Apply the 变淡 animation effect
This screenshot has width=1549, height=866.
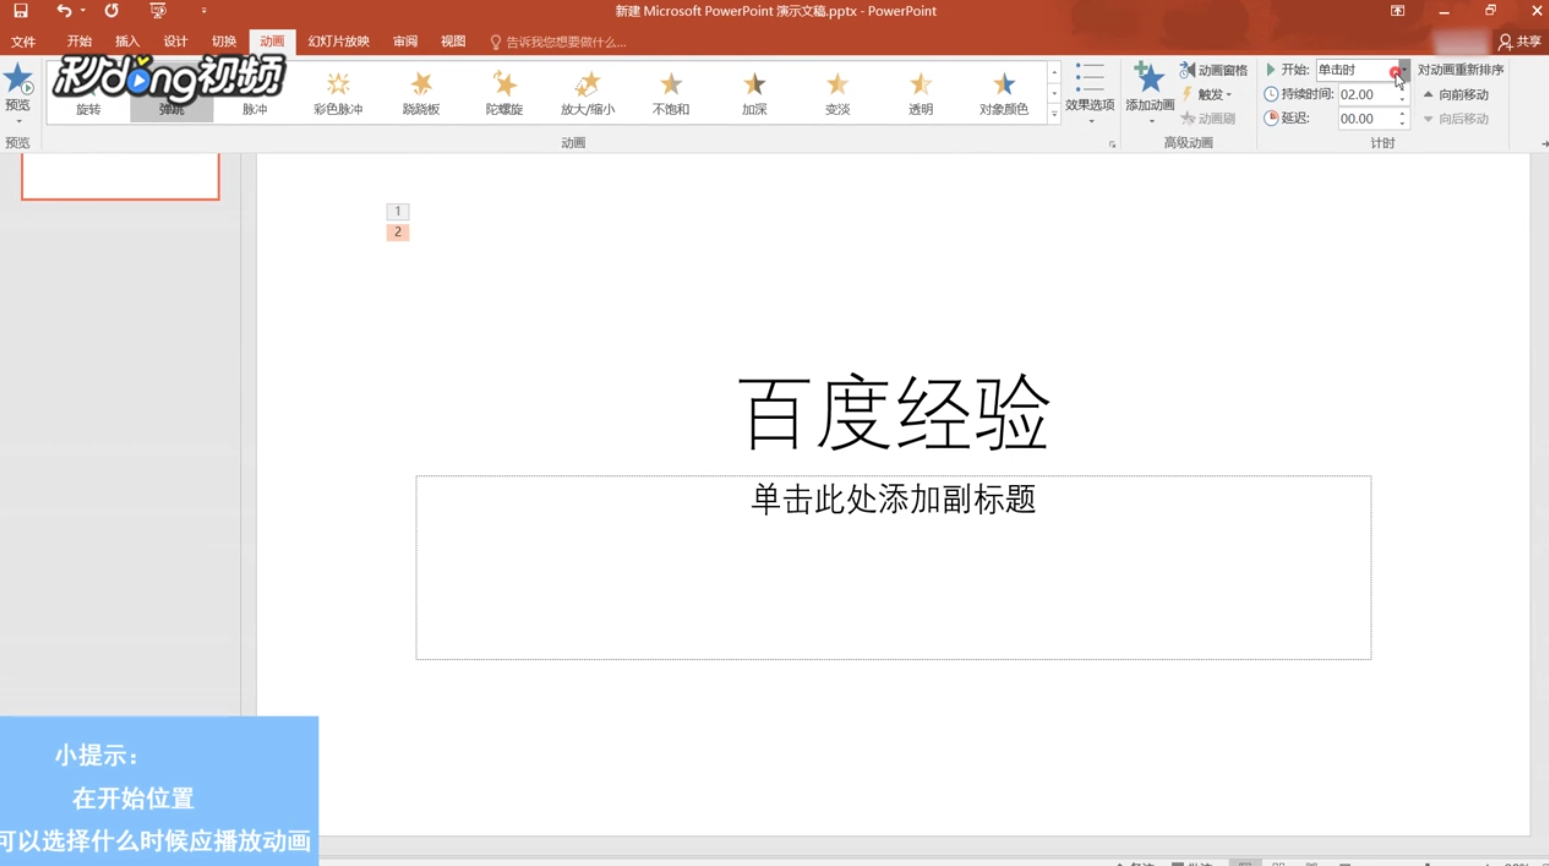point(837,93)
